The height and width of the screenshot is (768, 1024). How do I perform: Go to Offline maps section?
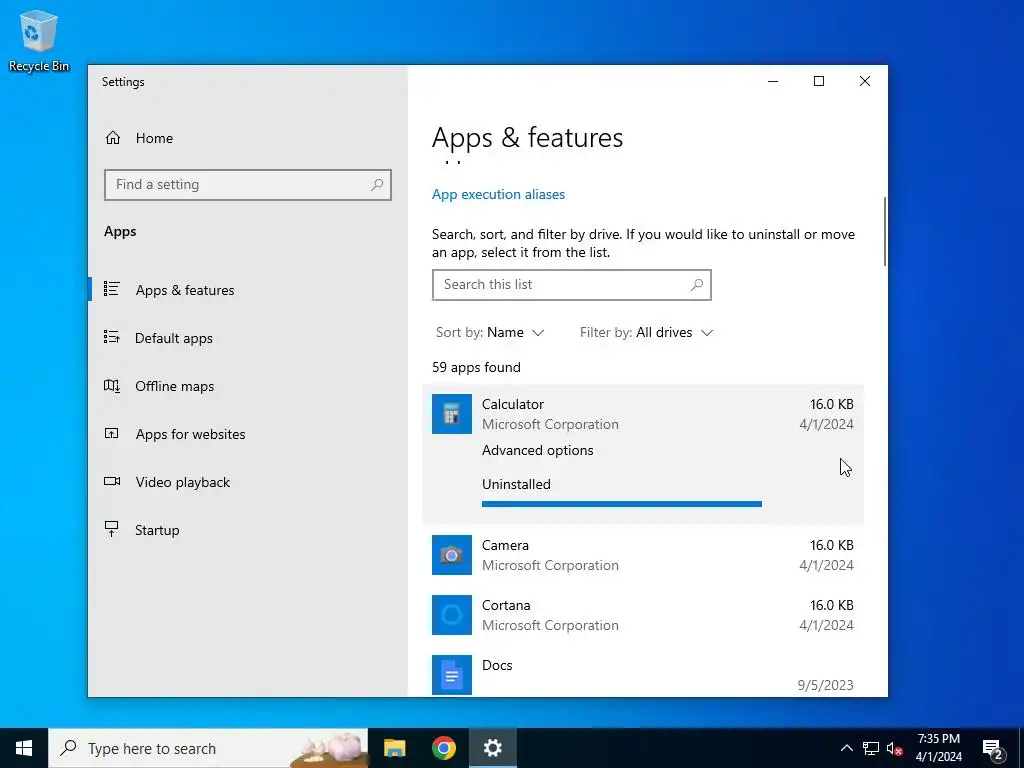coord(248,386)
